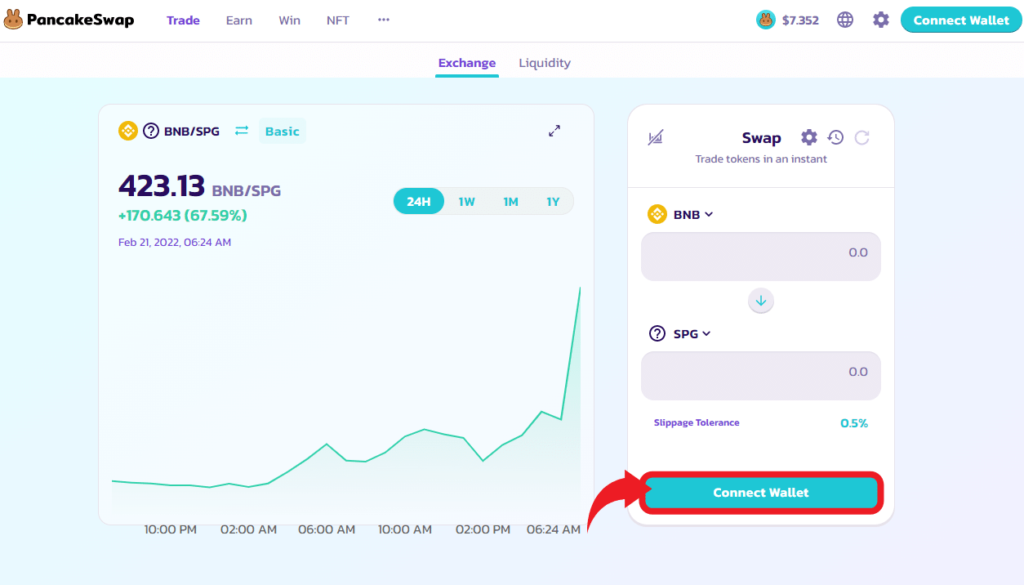Click the unknown SPG token icon in chart header
Screen dimensions: 1024x585
tap(151, 131)
